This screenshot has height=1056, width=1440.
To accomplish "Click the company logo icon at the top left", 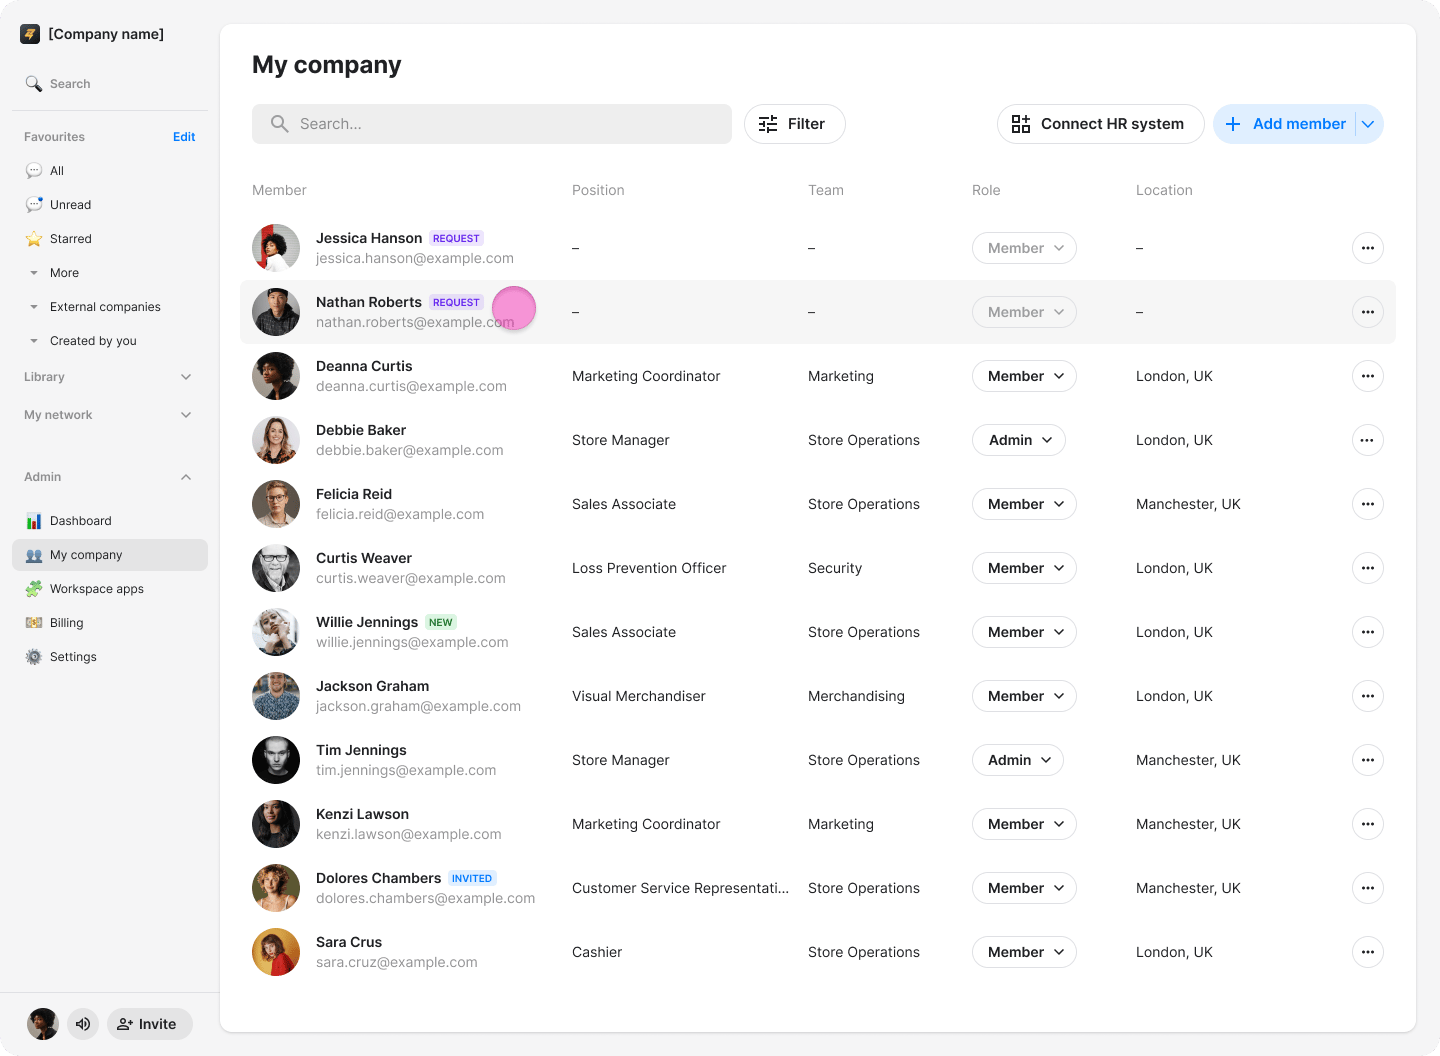I will point(30,34).
